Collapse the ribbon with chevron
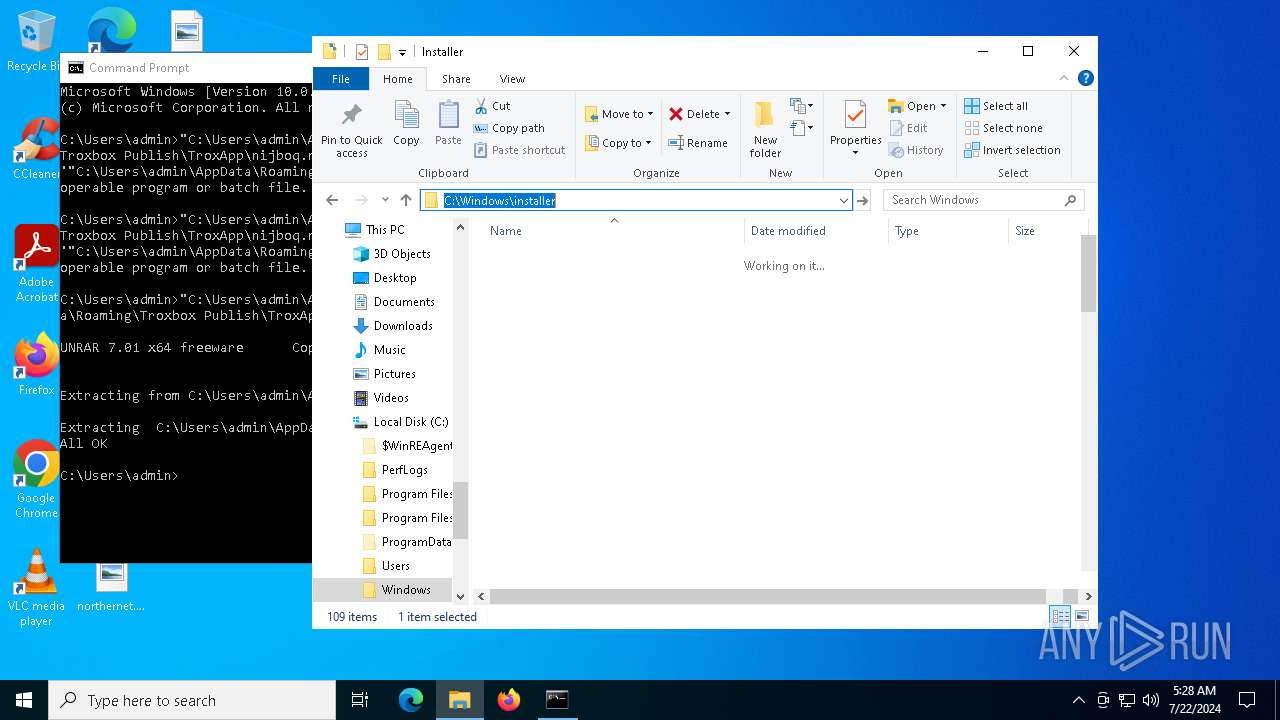 click(1064, 78)
